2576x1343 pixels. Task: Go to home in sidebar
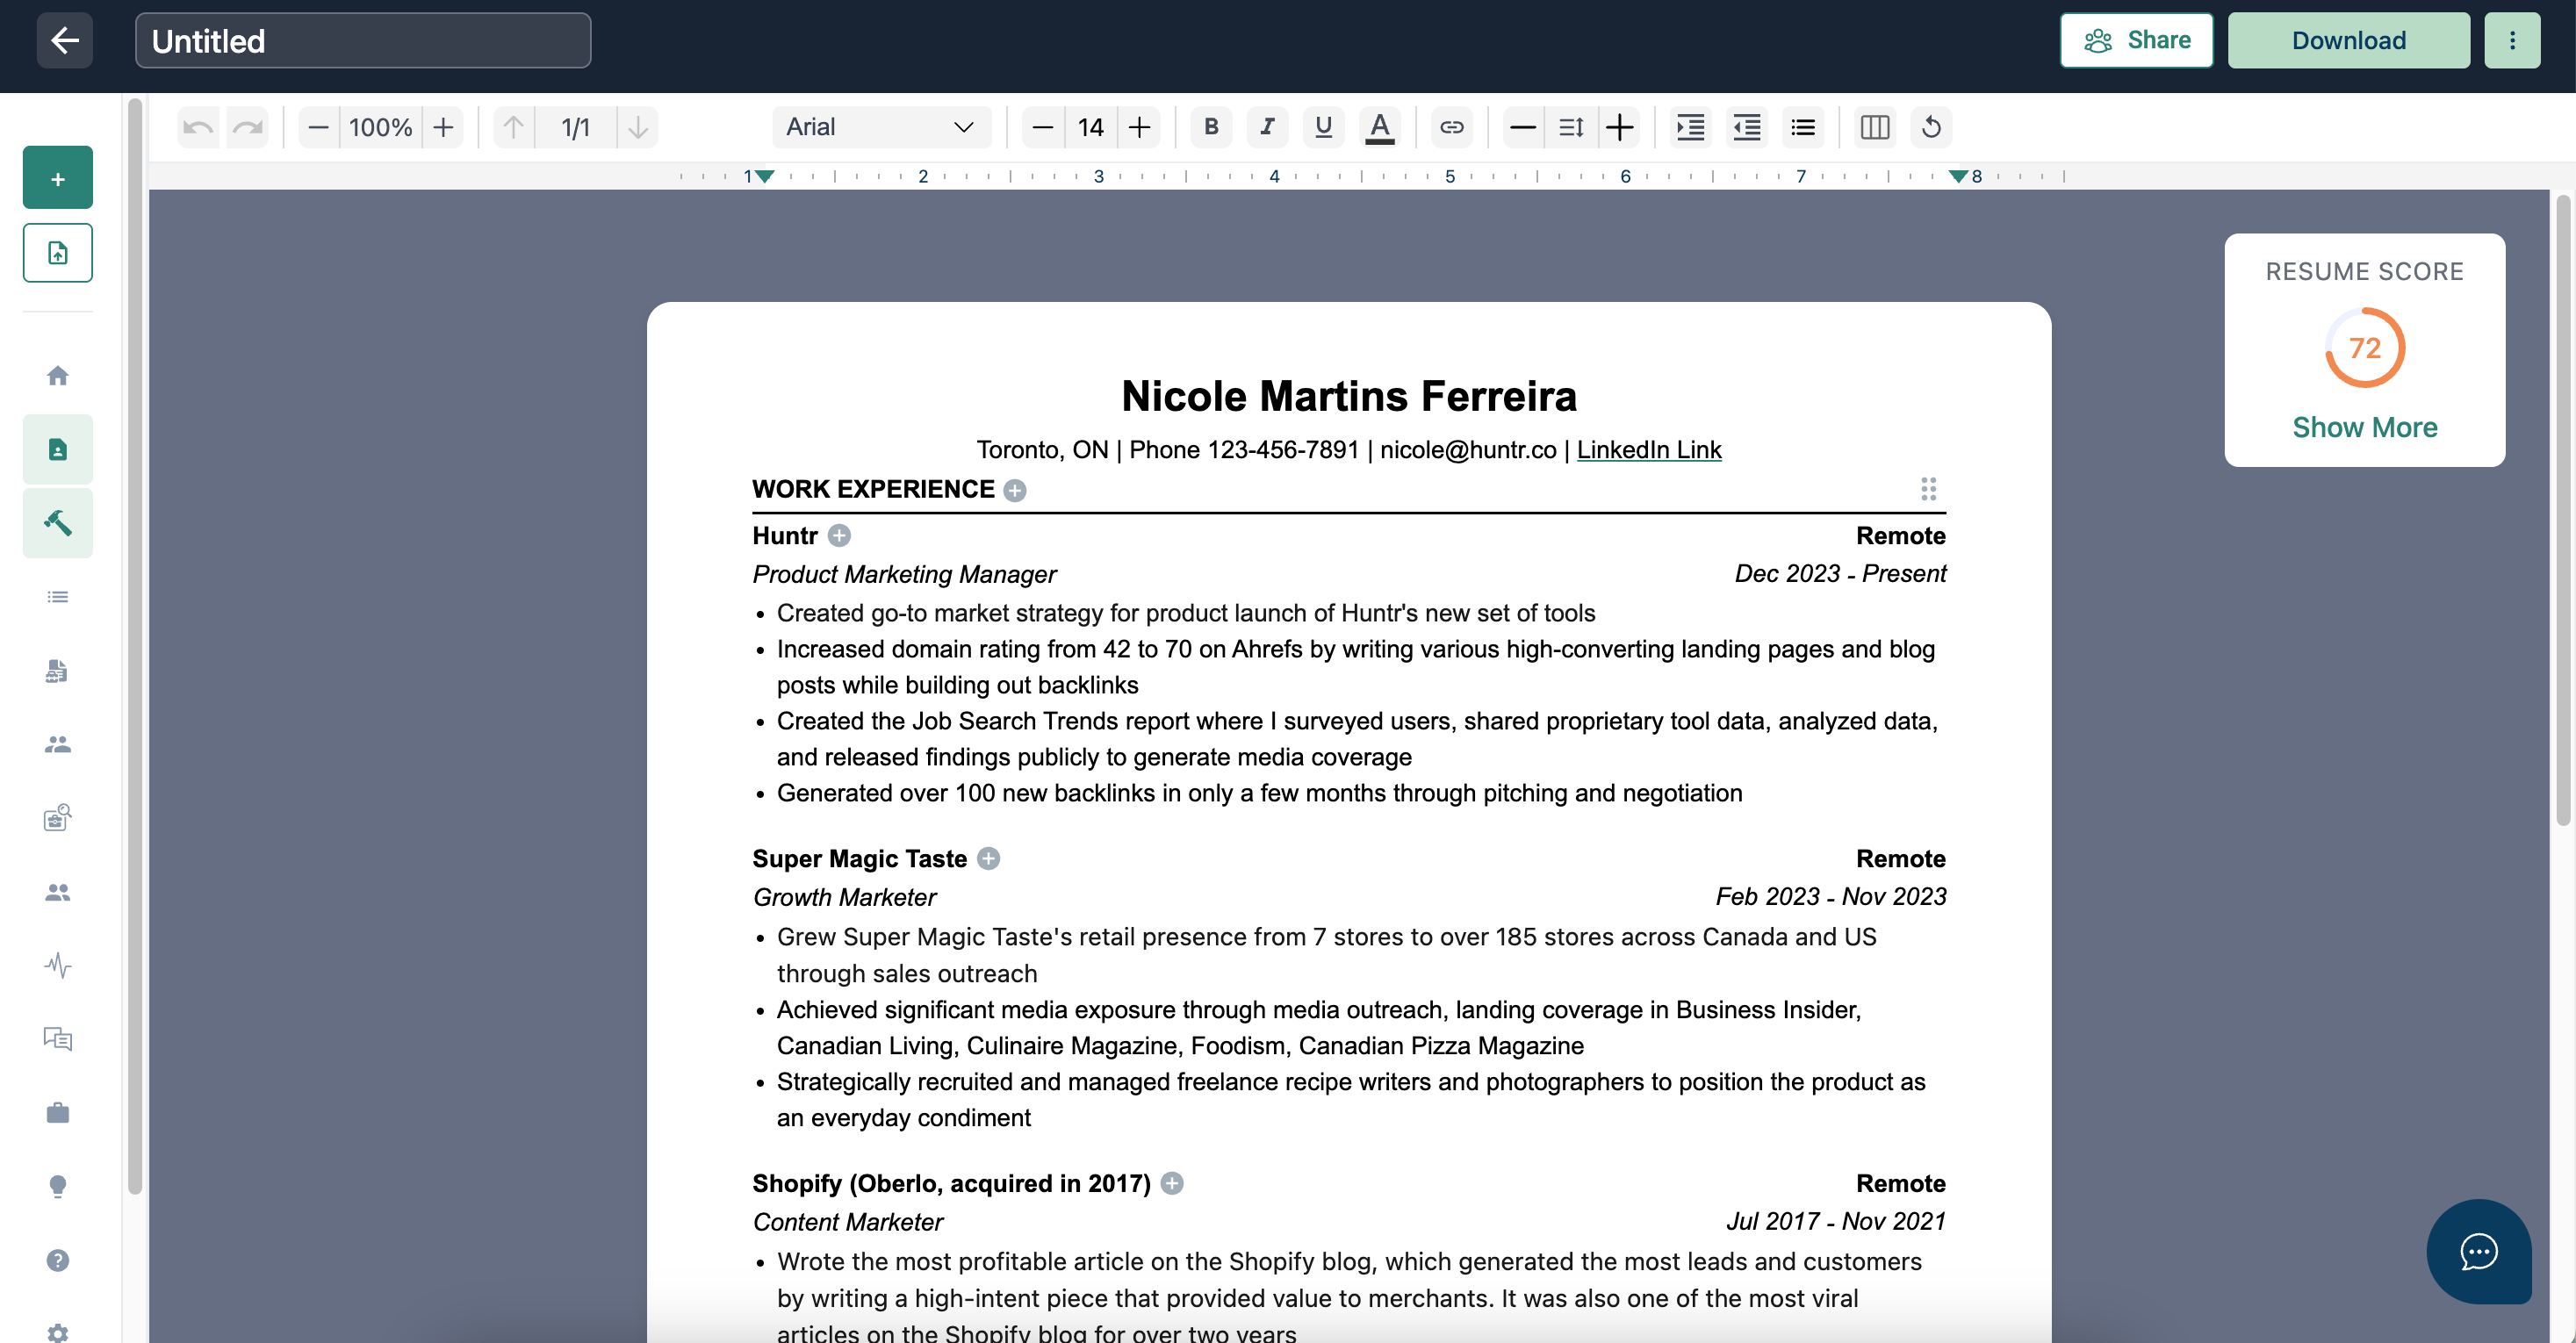coord(58,375)
